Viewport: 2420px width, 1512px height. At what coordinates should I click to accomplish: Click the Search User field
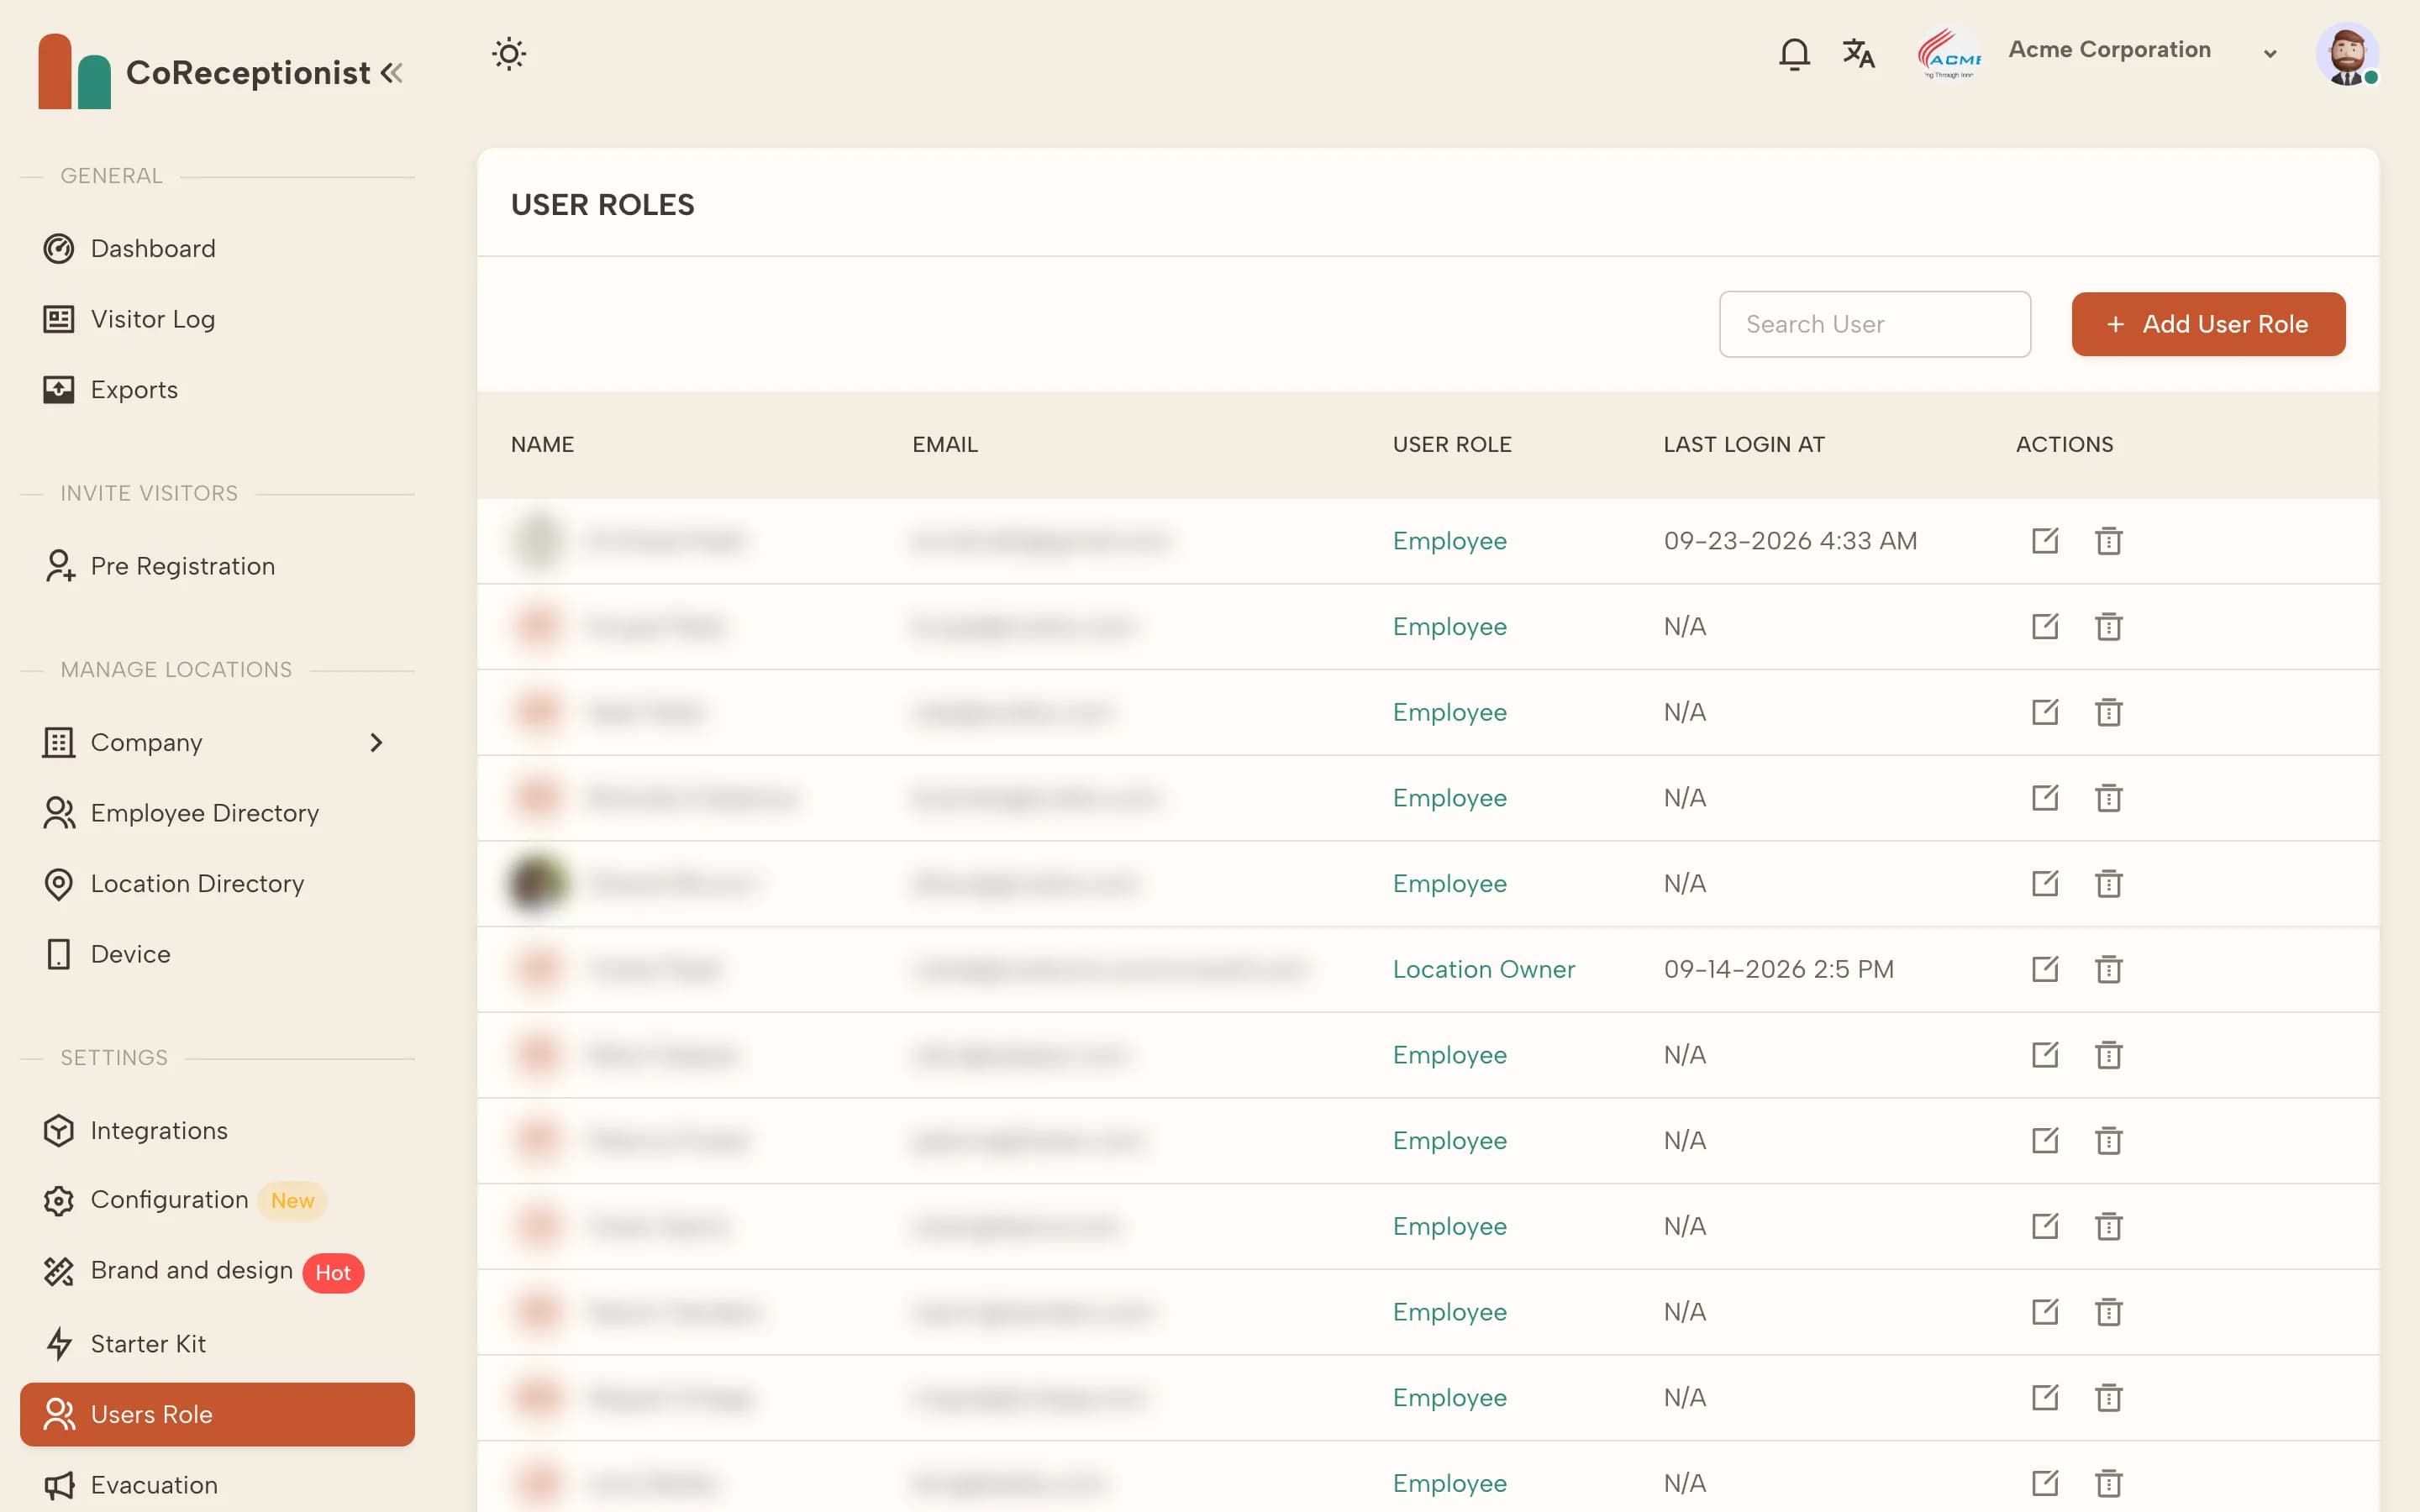click(1874, 324)
